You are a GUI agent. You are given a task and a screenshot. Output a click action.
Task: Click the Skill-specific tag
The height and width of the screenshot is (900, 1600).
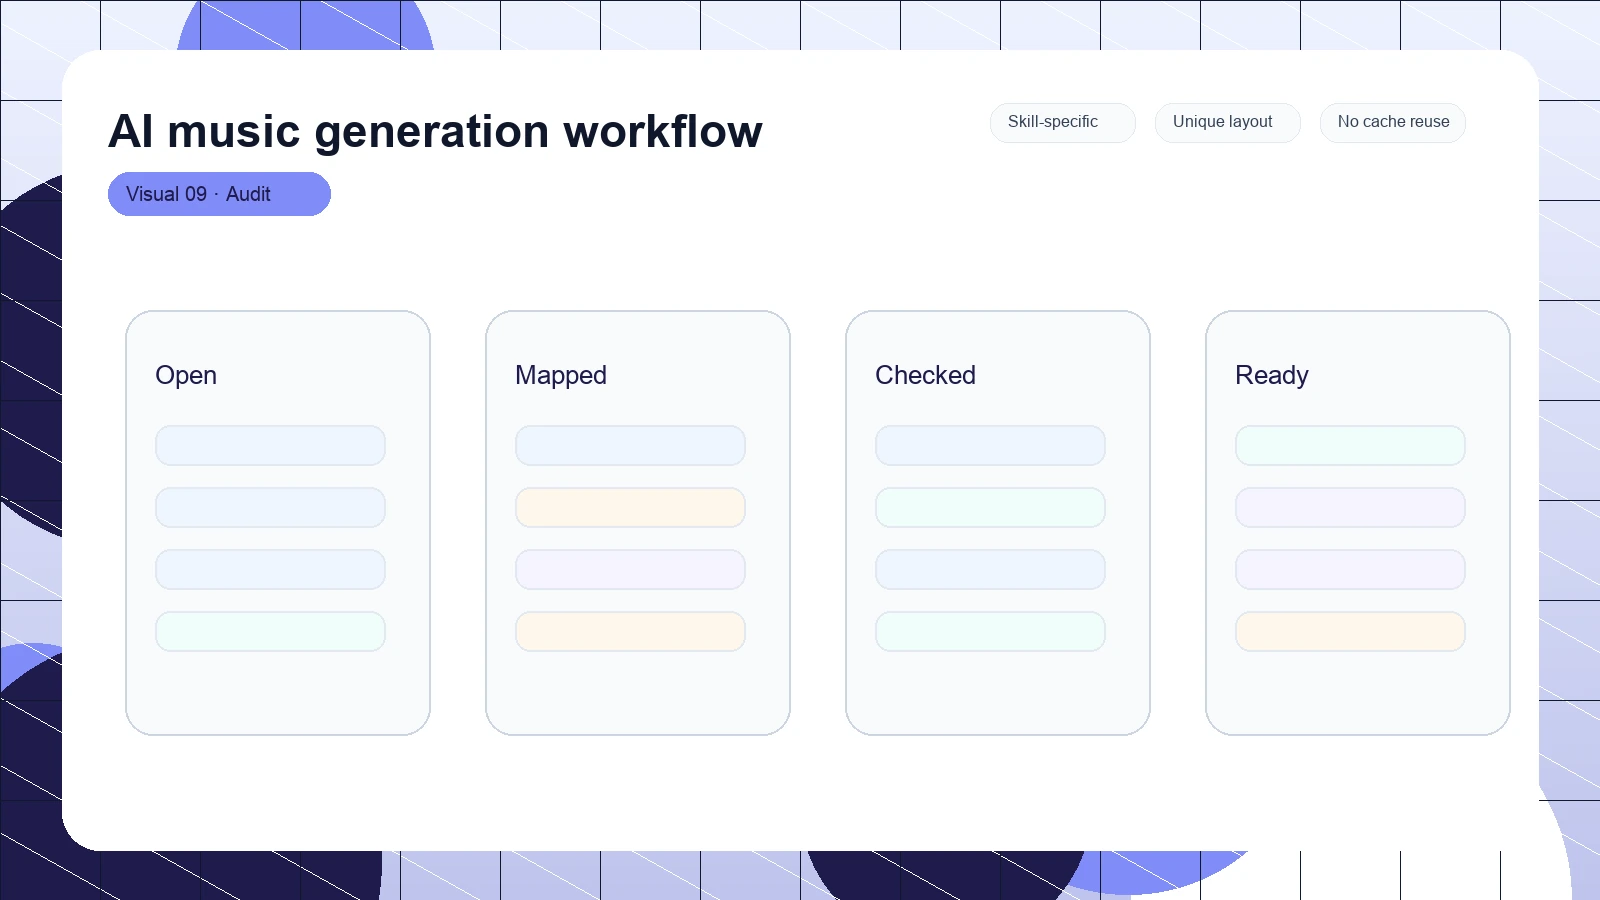point(1063,123)
